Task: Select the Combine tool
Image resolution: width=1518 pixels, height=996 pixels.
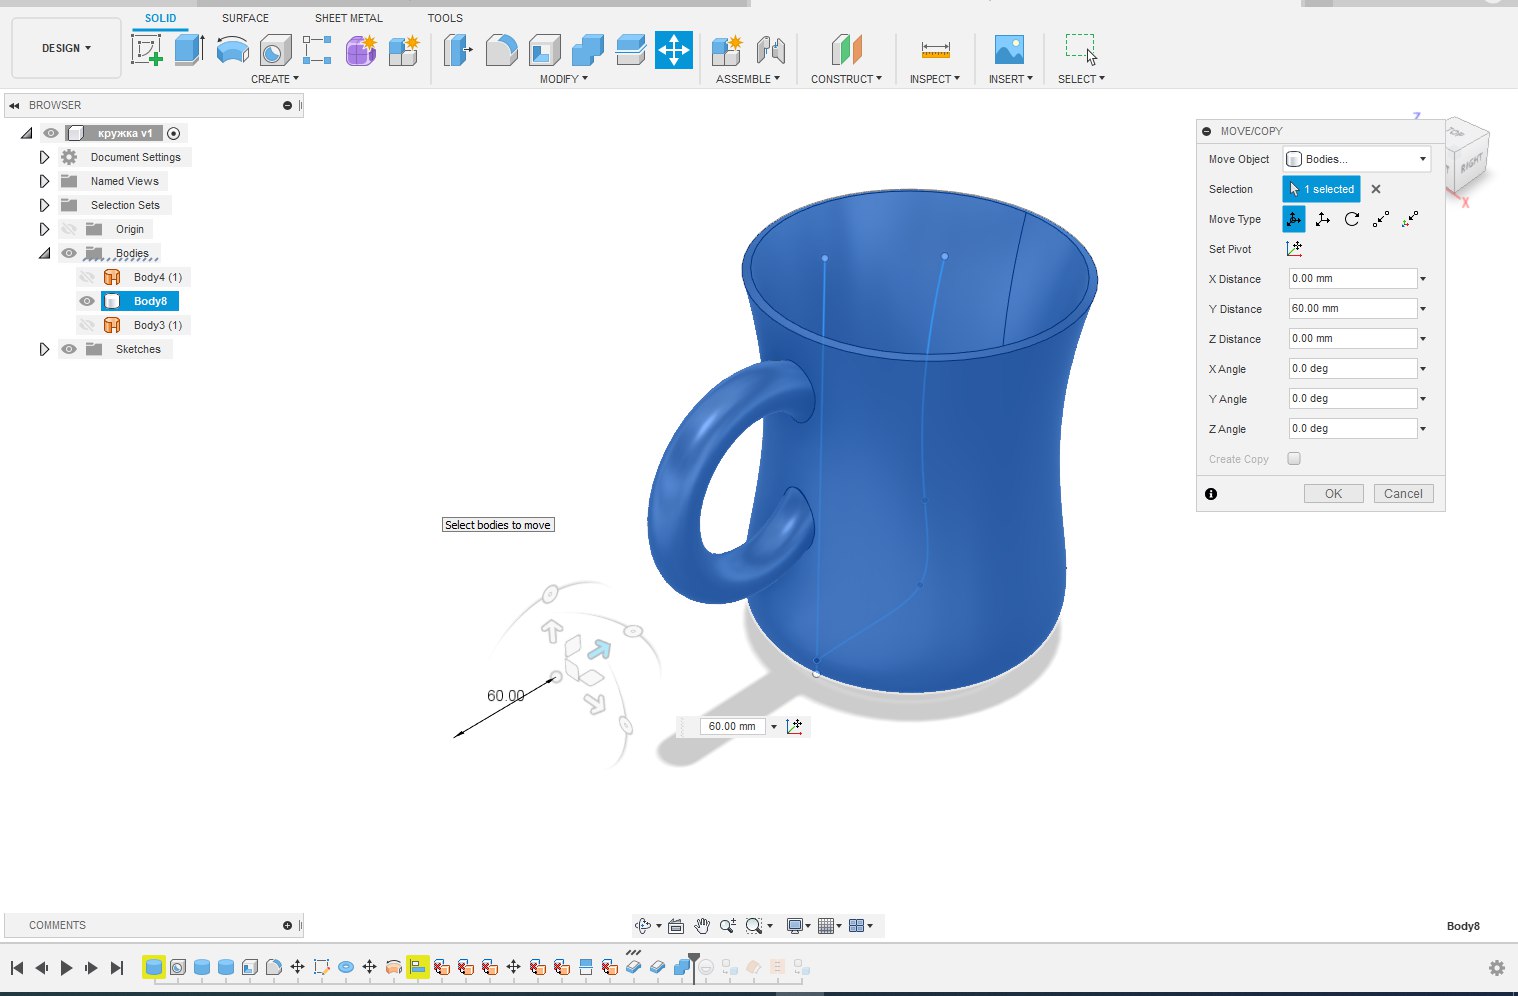Action: [x=588, y=49]
